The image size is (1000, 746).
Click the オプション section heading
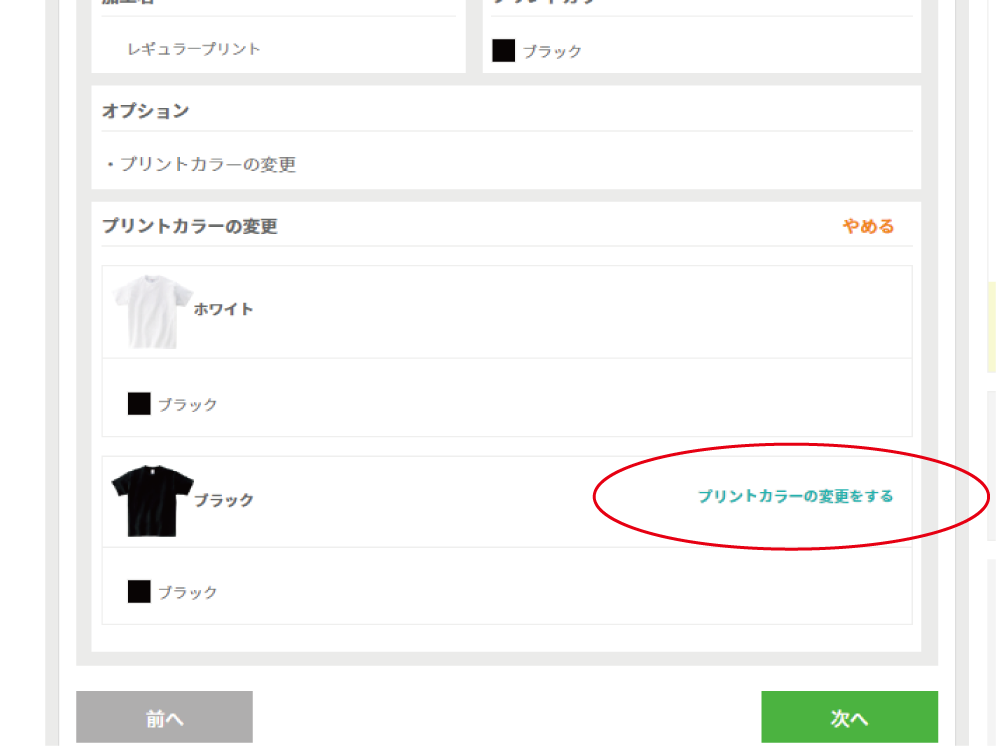pos(144,111)
